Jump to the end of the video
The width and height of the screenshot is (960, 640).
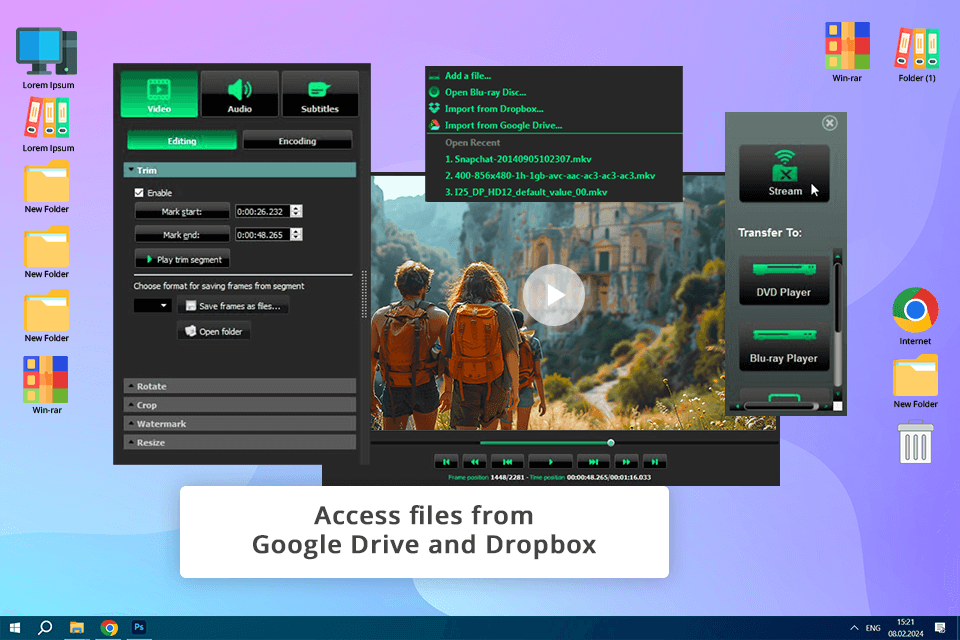point(654,462)
